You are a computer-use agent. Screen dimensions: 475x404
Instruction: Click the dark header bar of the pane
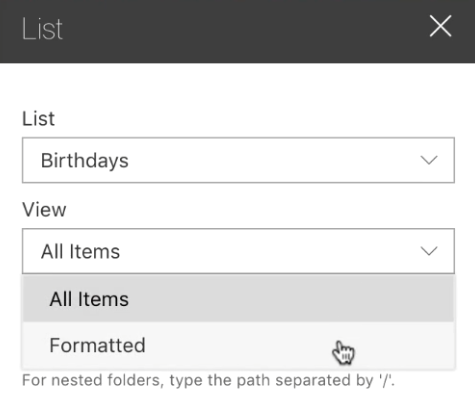(x=237, y=31)
